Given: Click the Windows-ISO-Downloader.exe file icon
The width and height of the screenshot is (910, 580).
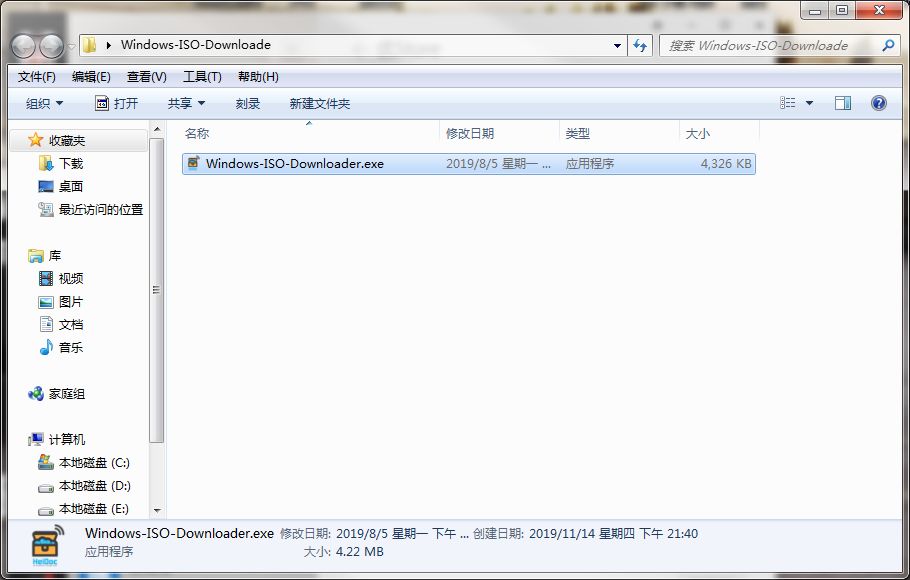Looking at the screenshot, I should tap(193, 163).
